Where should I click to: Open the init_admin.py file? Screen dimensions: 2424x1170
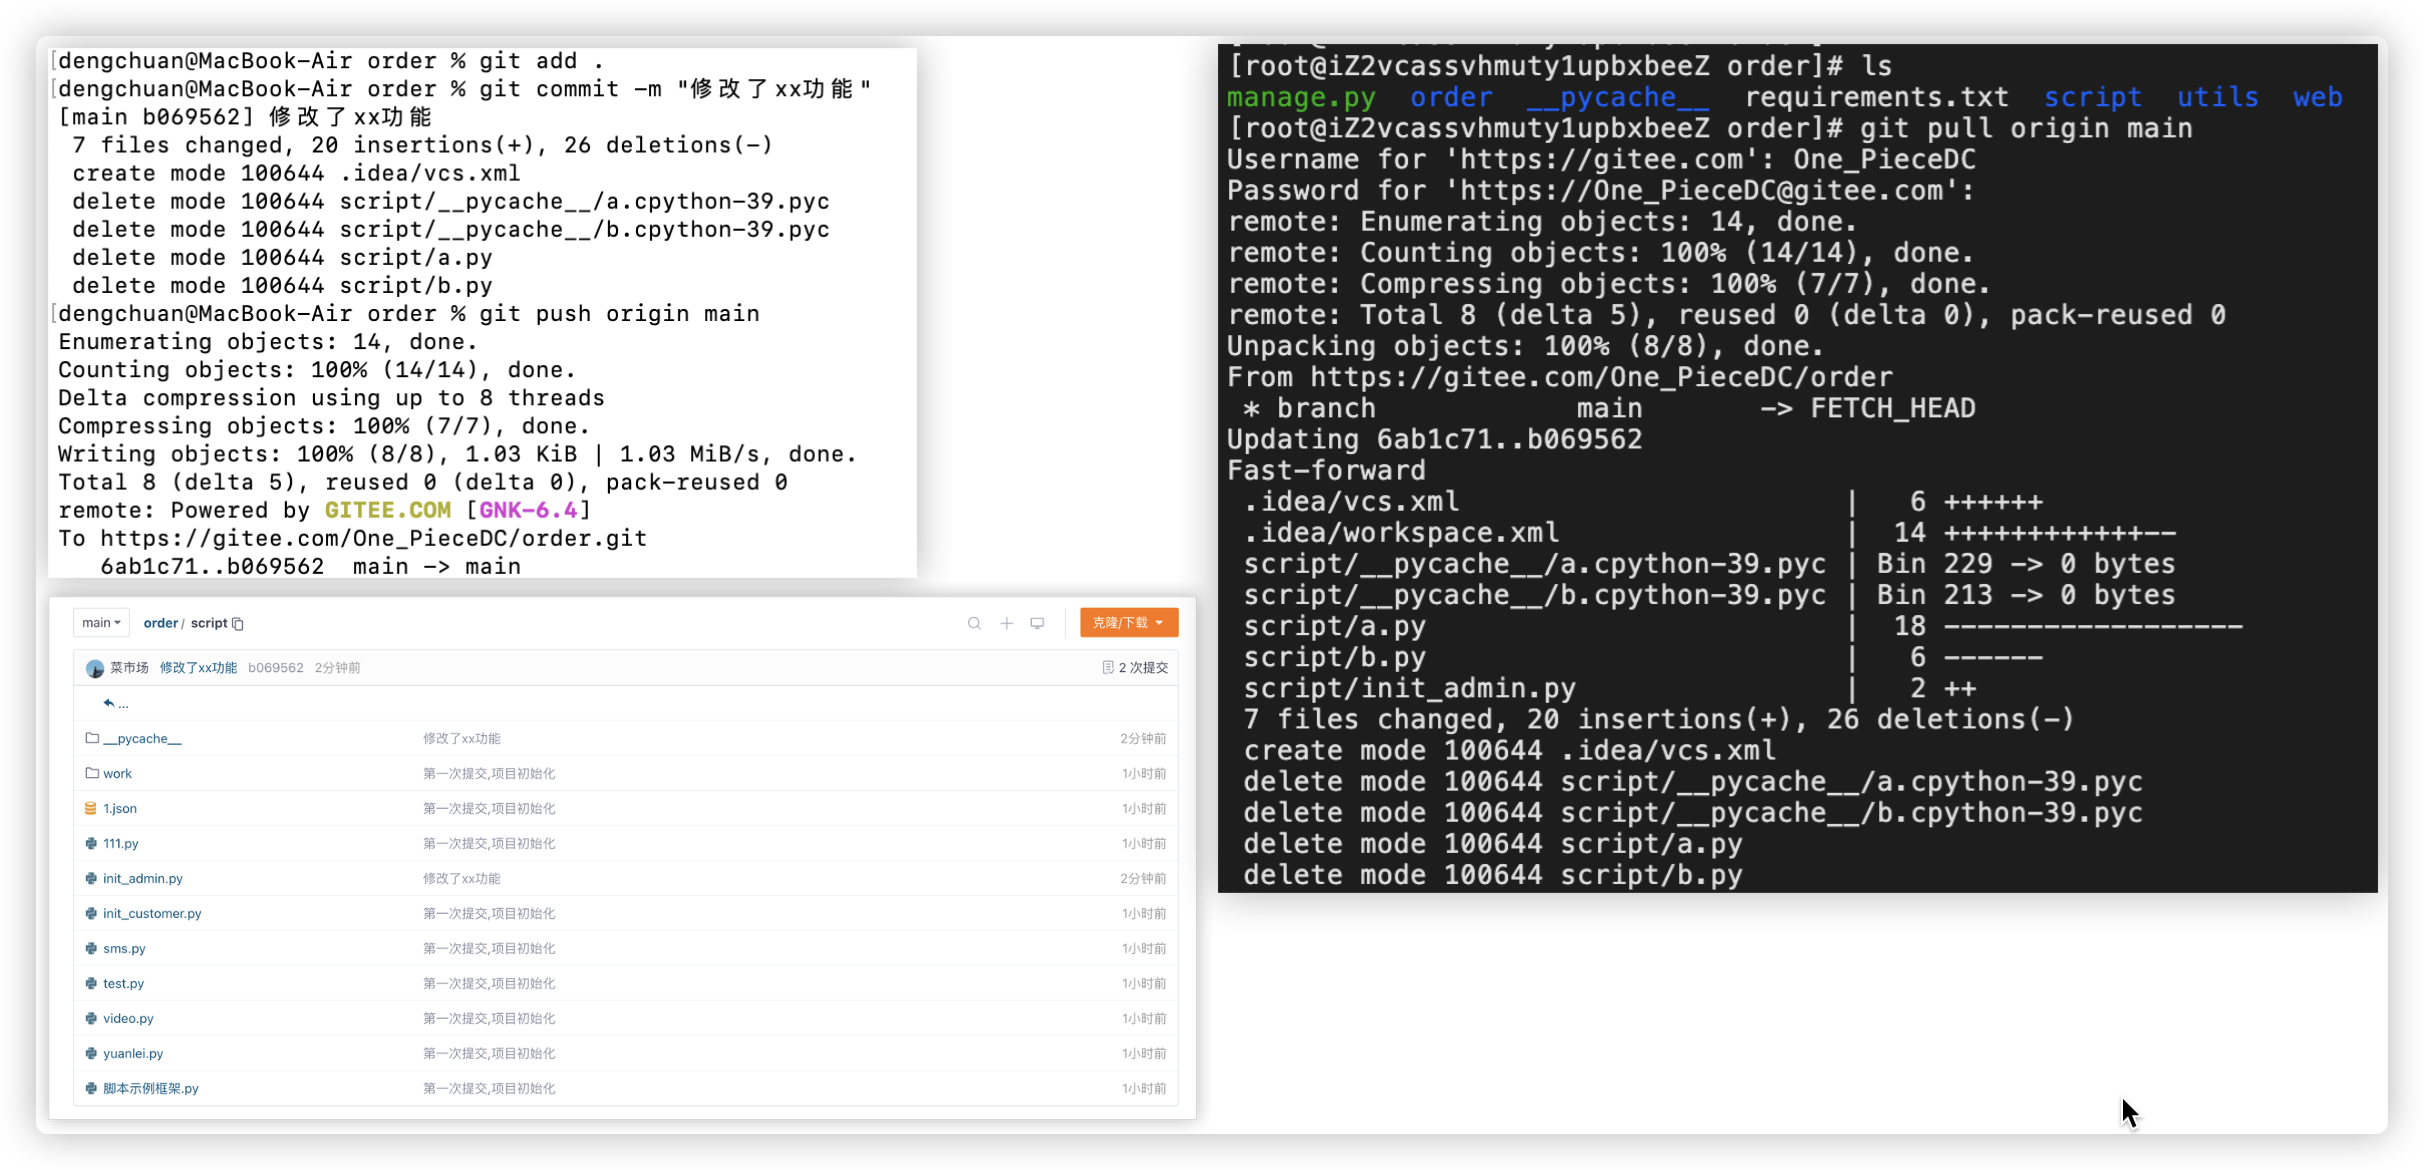142,879
